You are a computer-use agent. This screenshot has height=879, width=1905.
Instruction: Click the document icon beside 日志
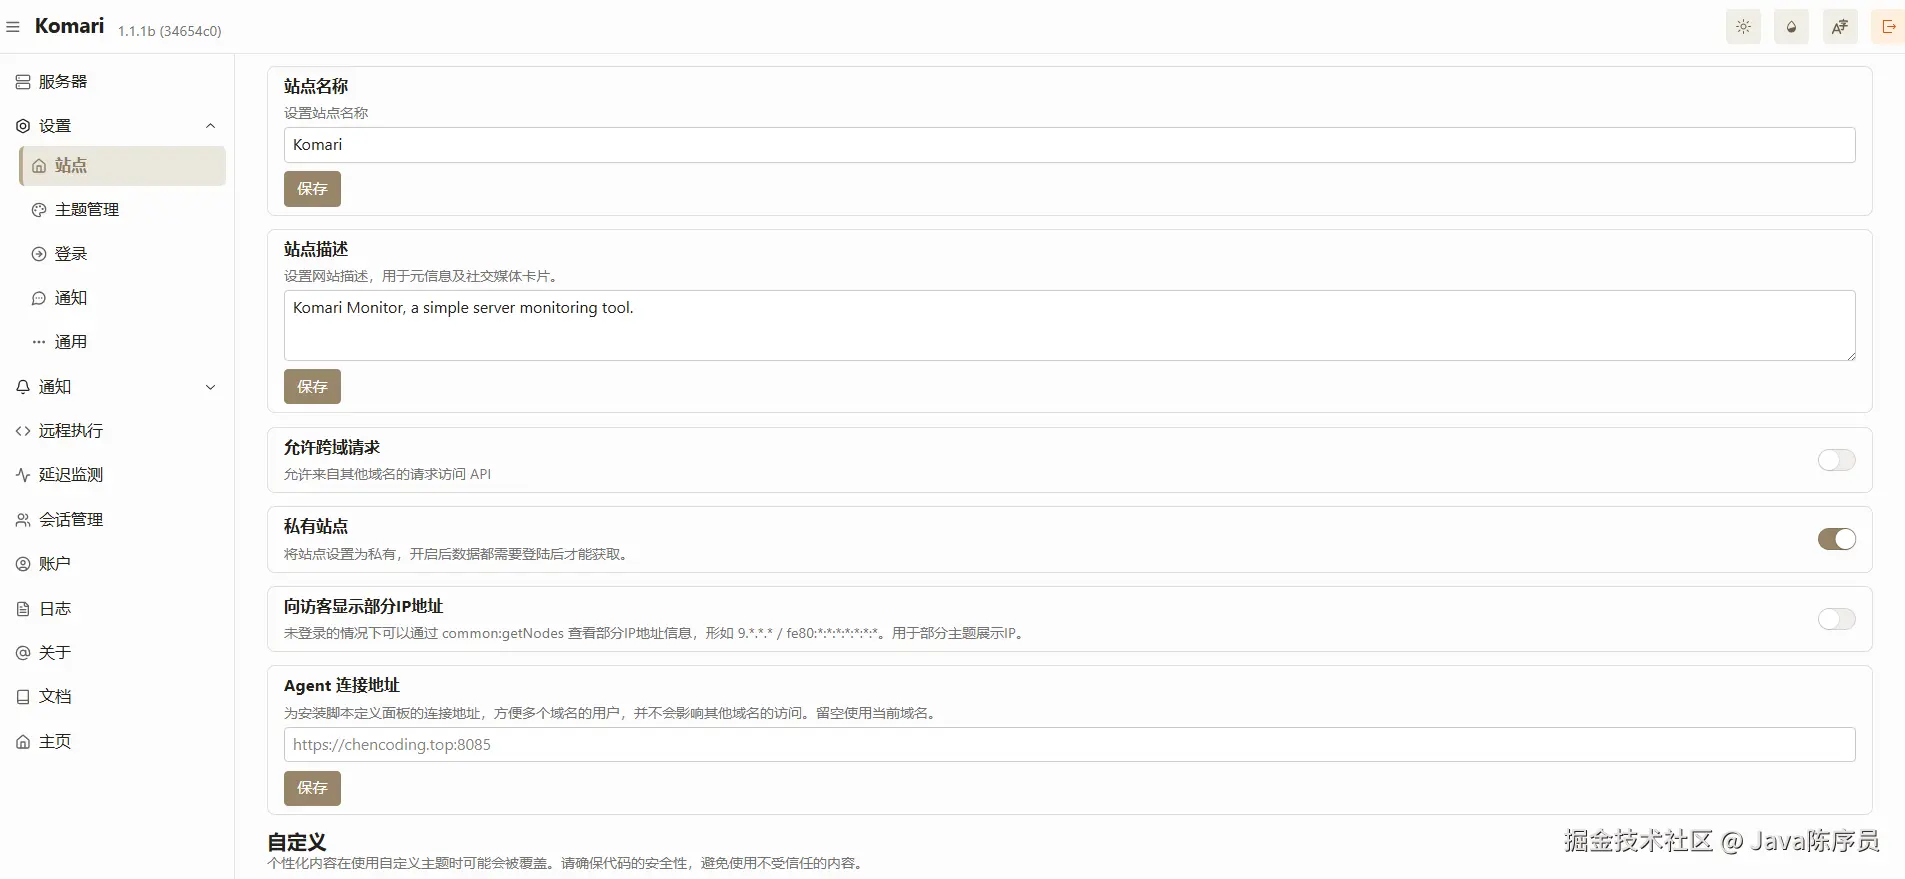23,609
